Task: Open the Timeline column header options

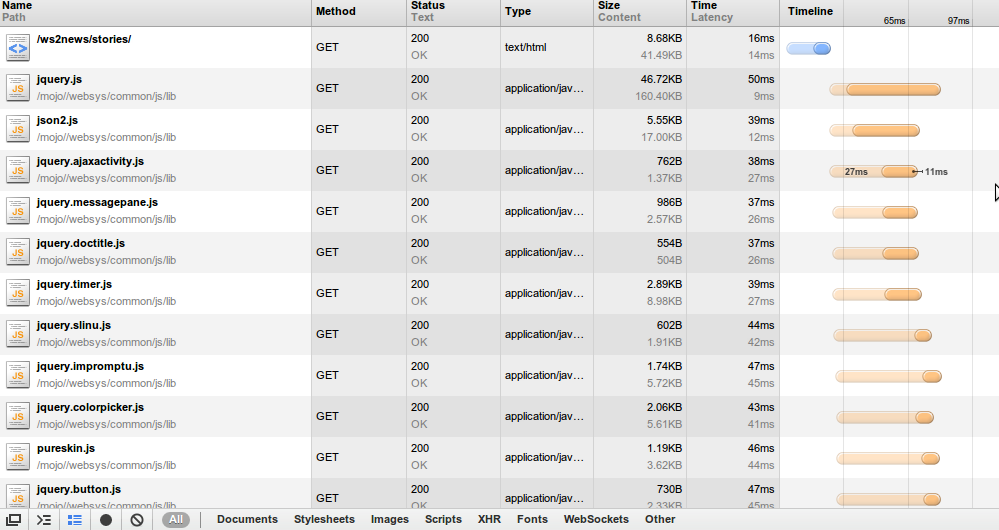Action: [x=810, y=11]
